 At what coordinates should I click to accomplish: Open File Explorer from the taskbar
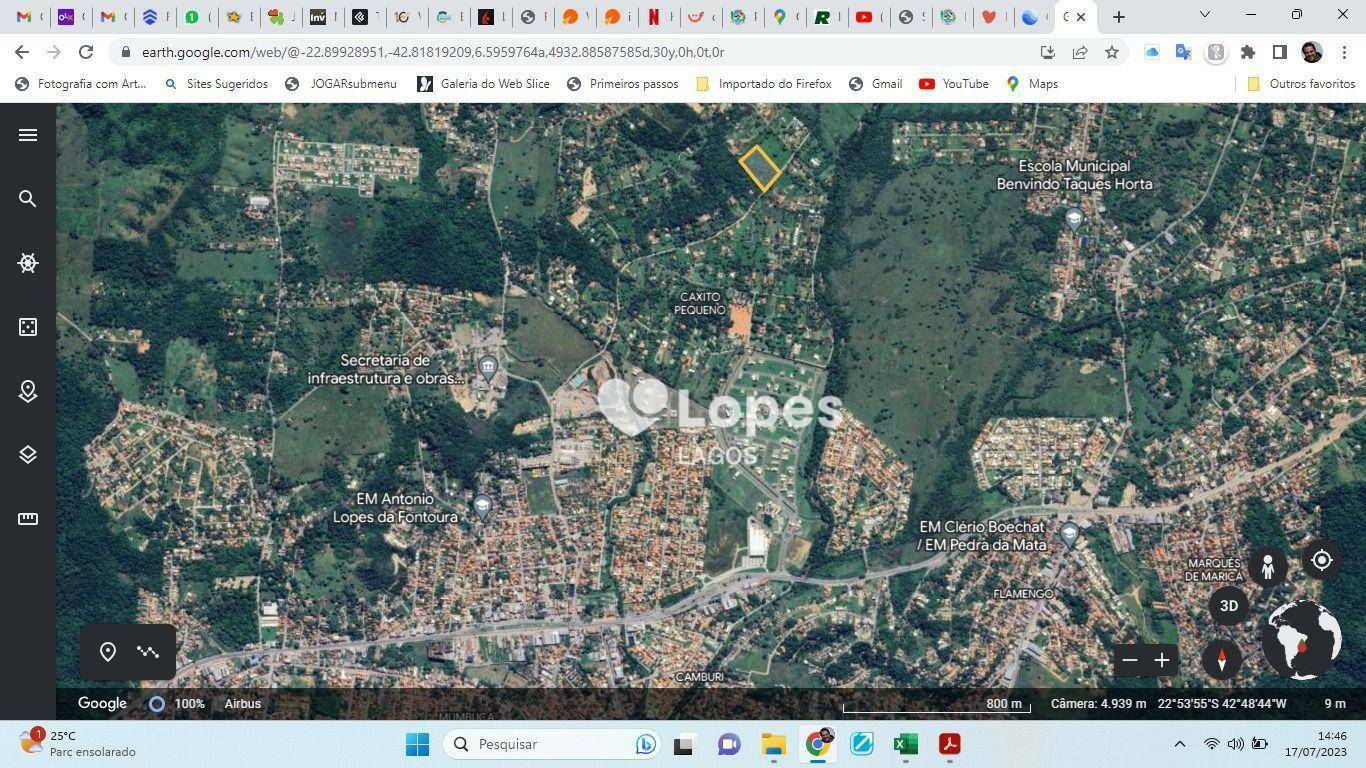tap(774, 744)
